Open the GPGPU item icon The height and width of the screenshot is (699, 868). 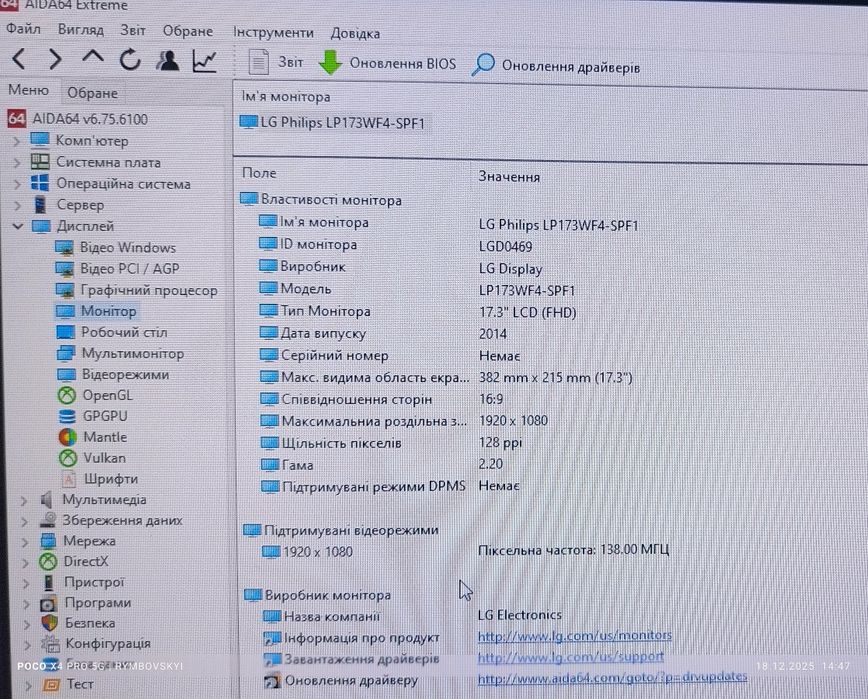coord(67,416)
